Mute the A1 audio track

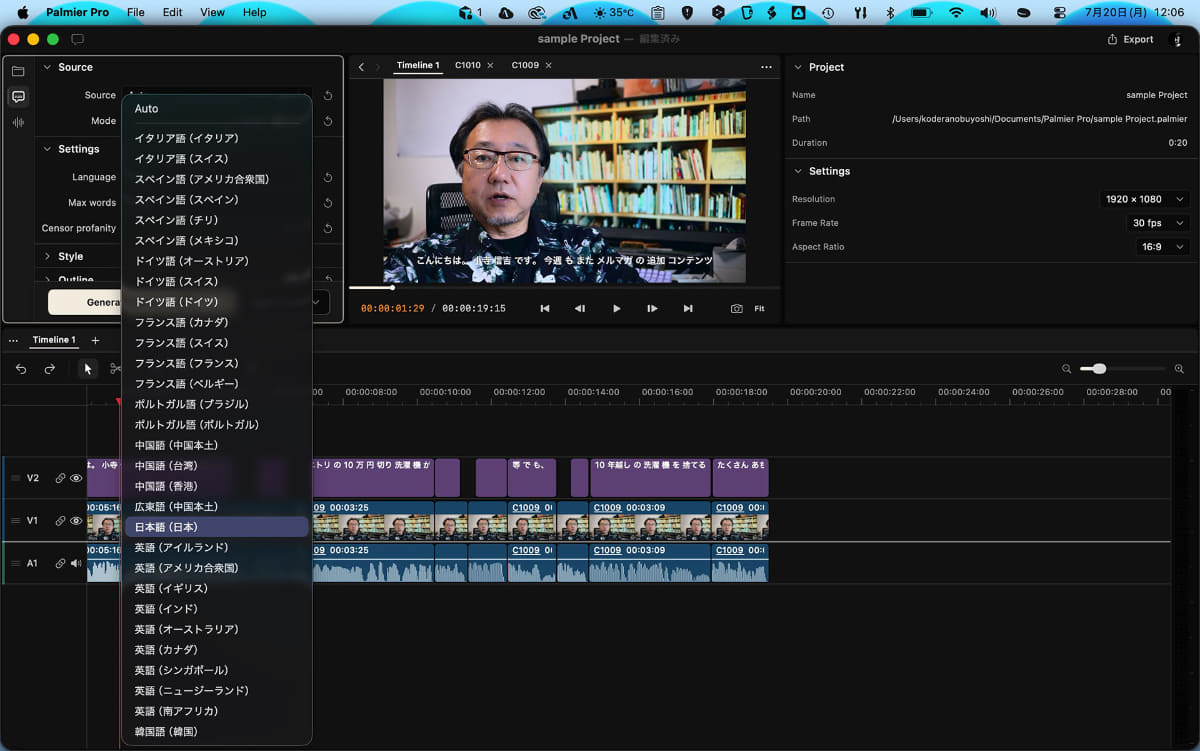(75, 564)
